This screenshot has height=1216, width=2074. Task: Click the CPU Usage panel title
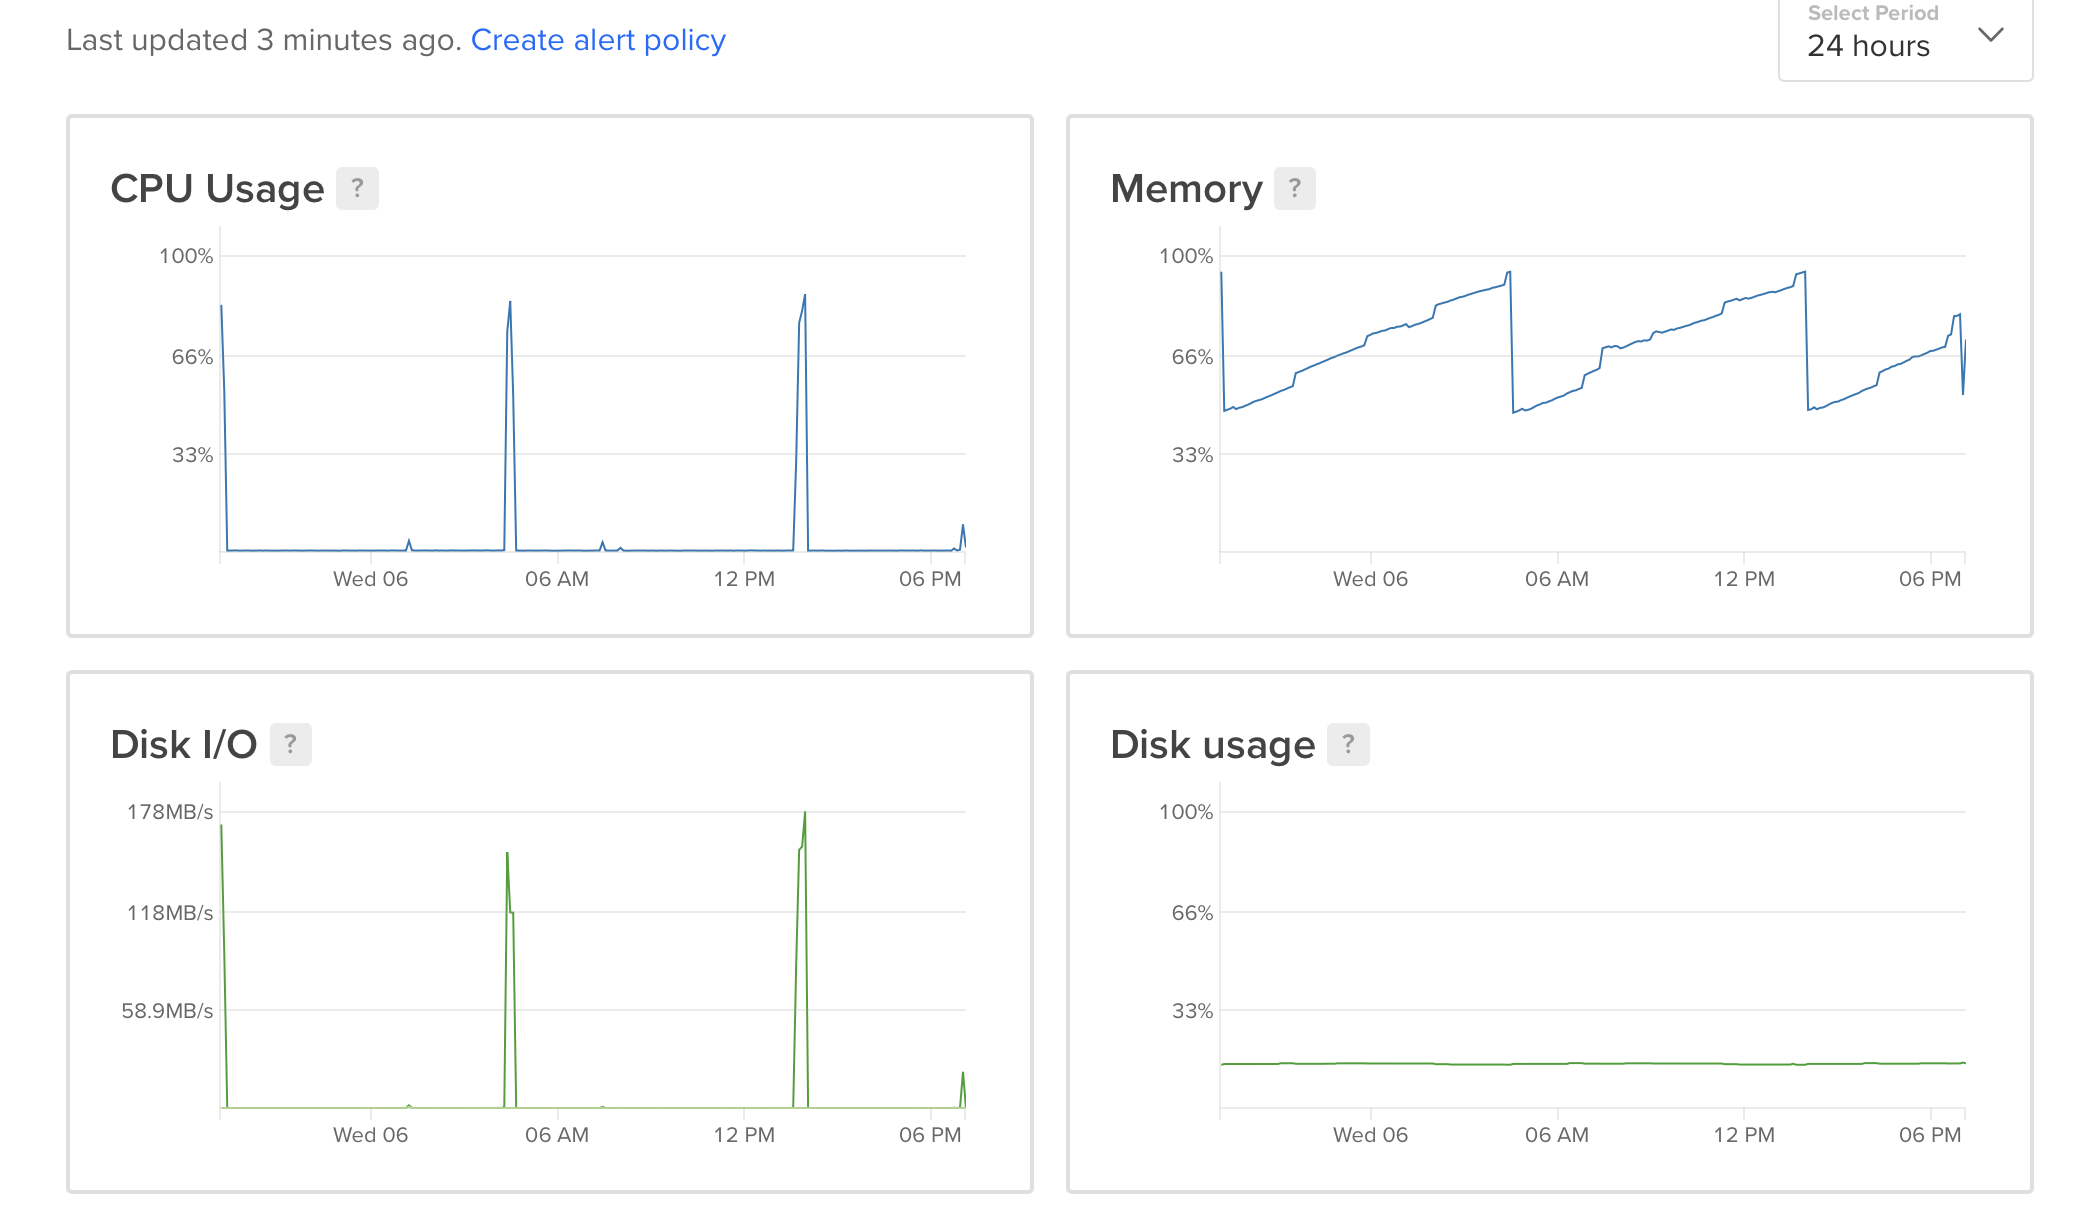pyautogui.click(x=216, y=188)
